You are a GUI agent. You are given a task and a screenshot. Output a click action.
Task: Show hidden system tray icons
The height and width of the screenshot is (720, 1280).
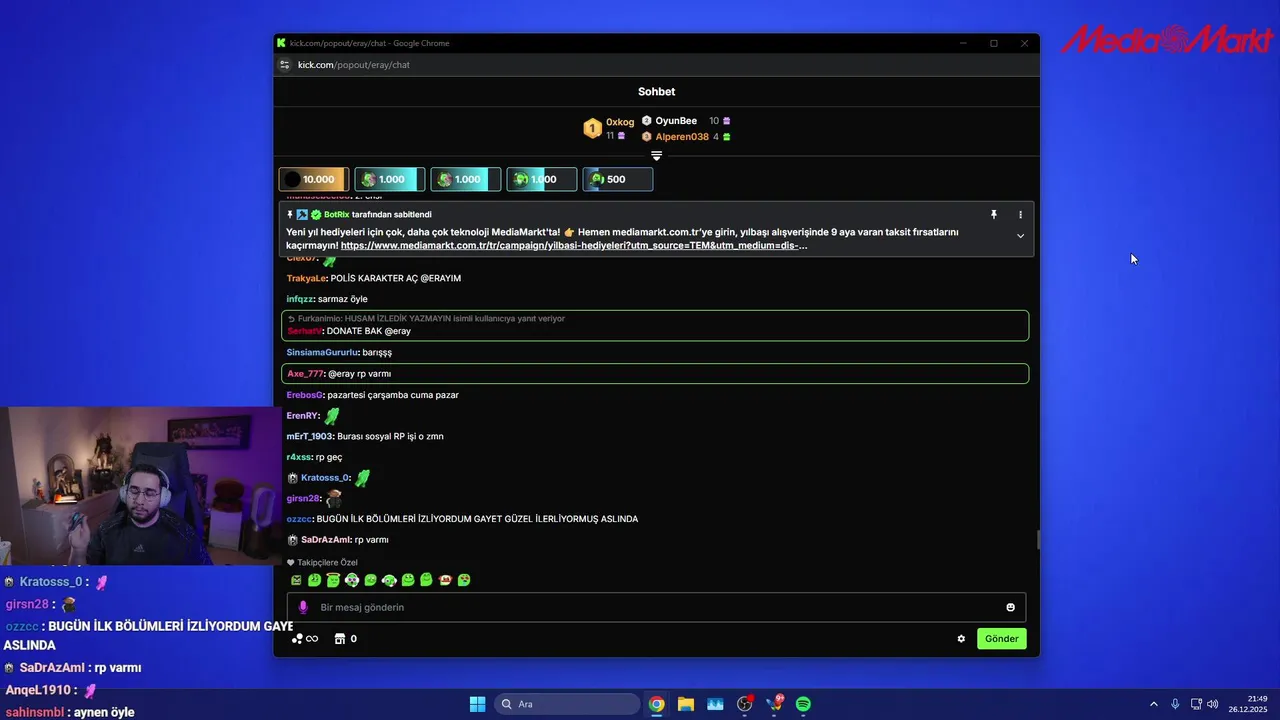click(x=1153, y=704)
